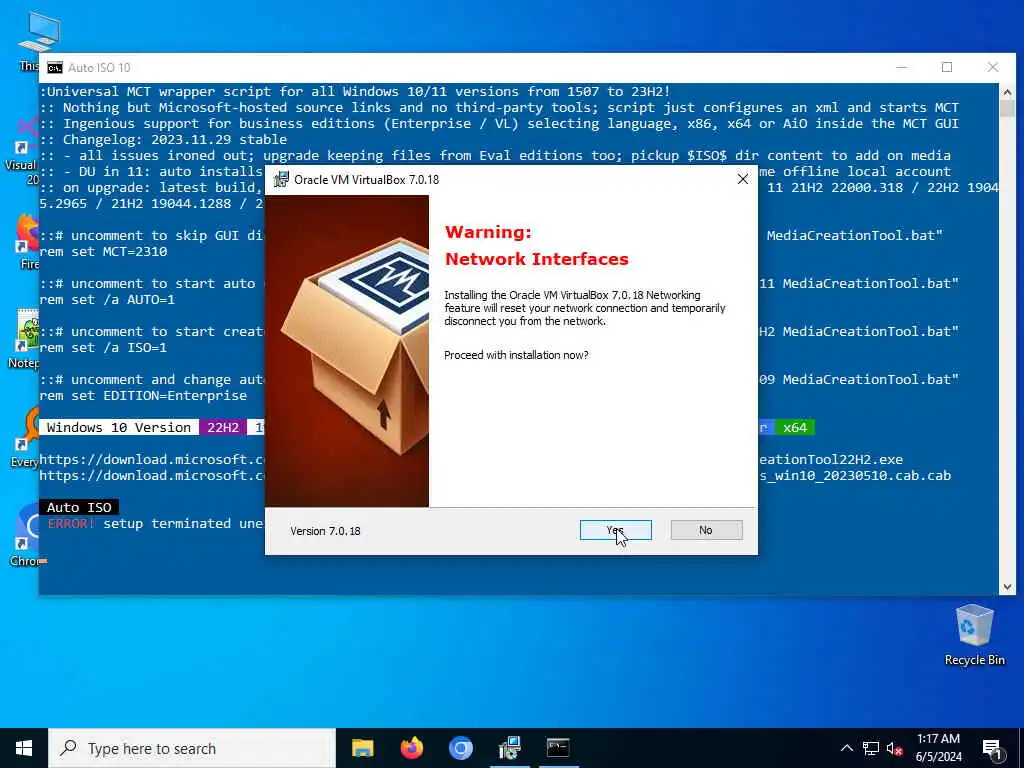
Task: Switch to VirtualBox installer taskbar item
Action: pyautogui.click(x=509, y=748)
